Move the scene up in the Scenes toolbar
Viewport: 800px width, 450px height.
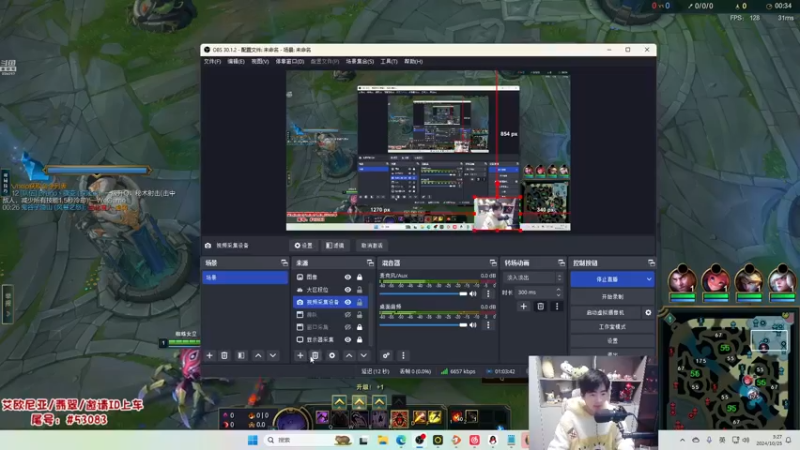coord(258,355)
